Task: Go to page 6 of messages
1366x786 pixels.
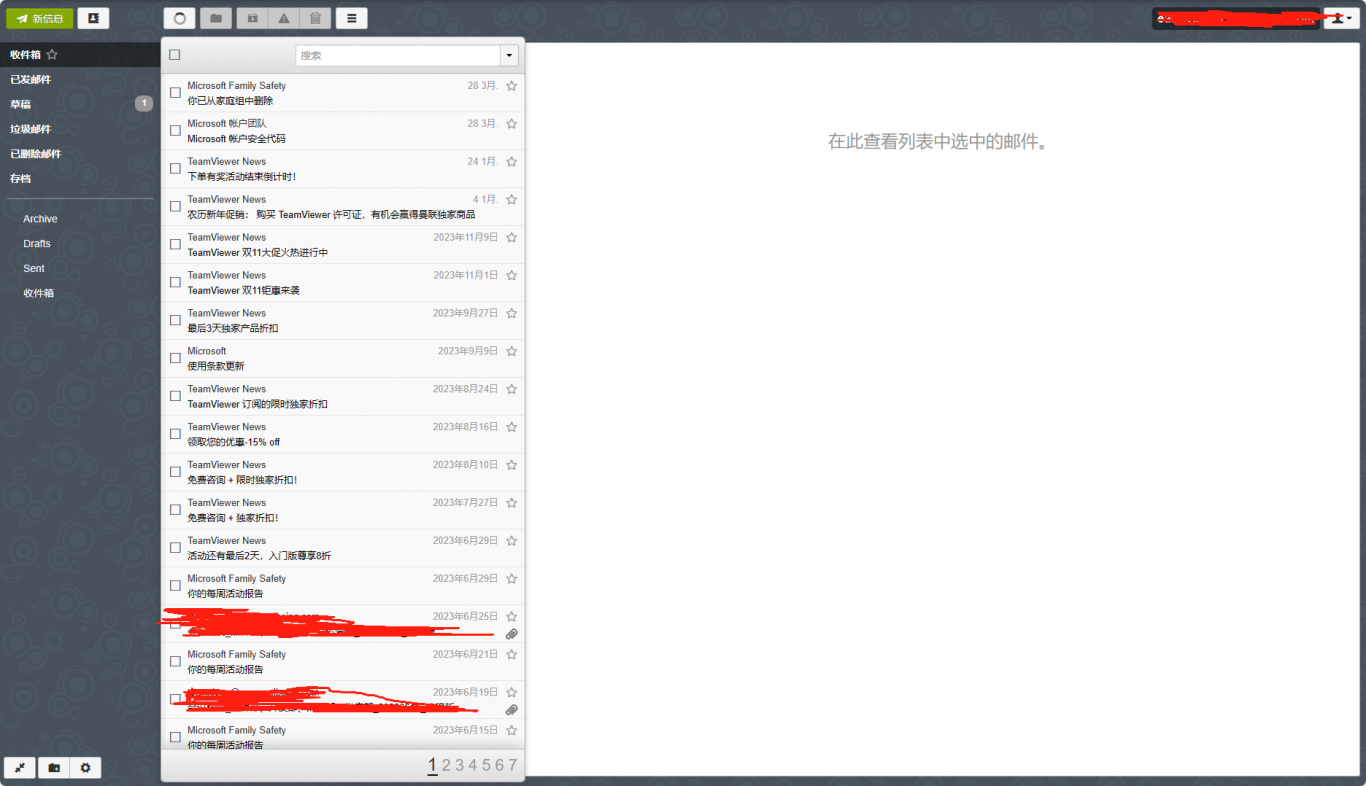Action: (x=500, y=766)
